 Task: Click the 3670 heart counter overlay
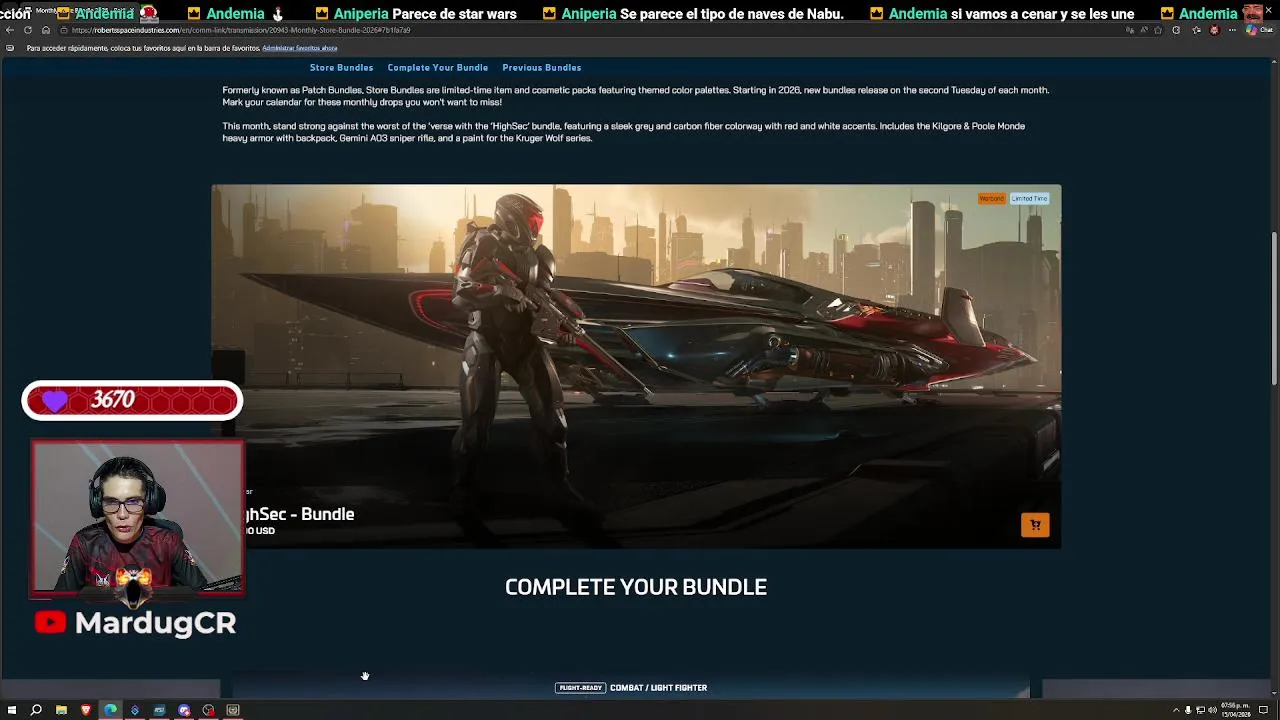click(x=132, y=401)
